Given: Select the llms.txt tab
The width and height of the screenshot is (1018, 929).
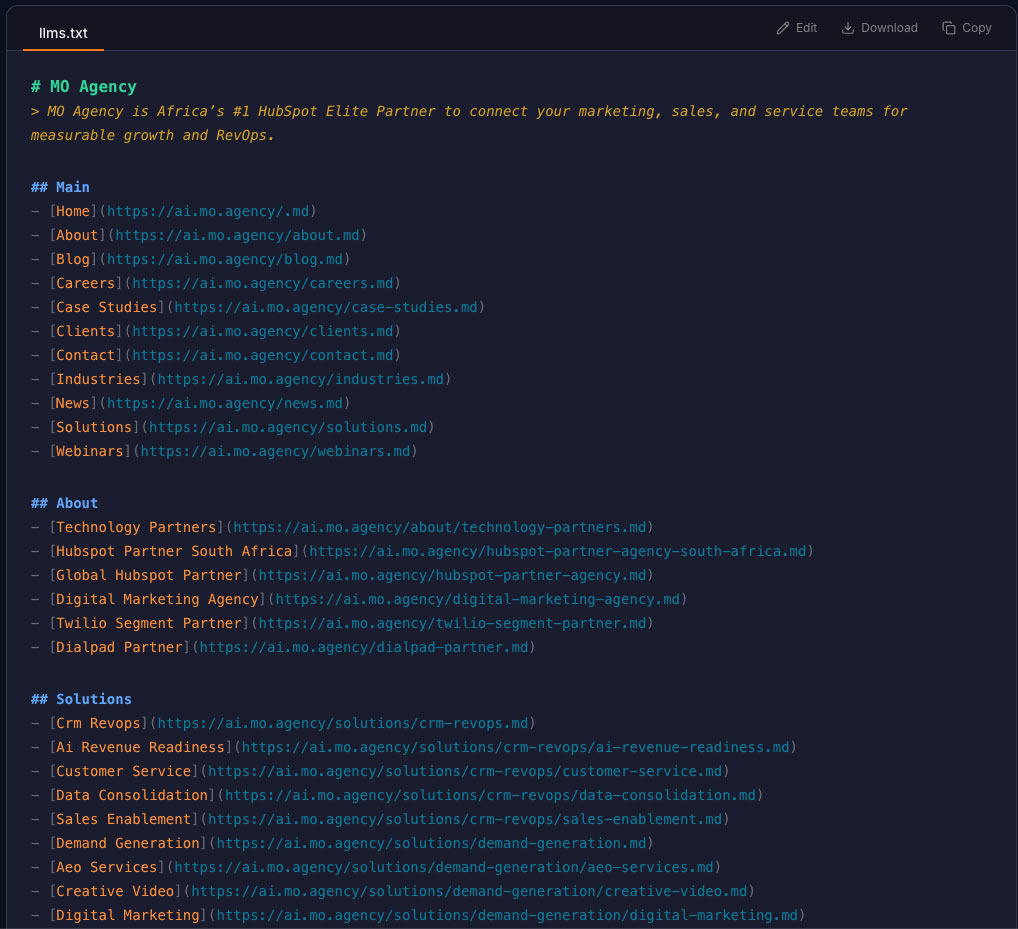Looking at the screenshot, I should pyautogui.click(x=63, y=32).
